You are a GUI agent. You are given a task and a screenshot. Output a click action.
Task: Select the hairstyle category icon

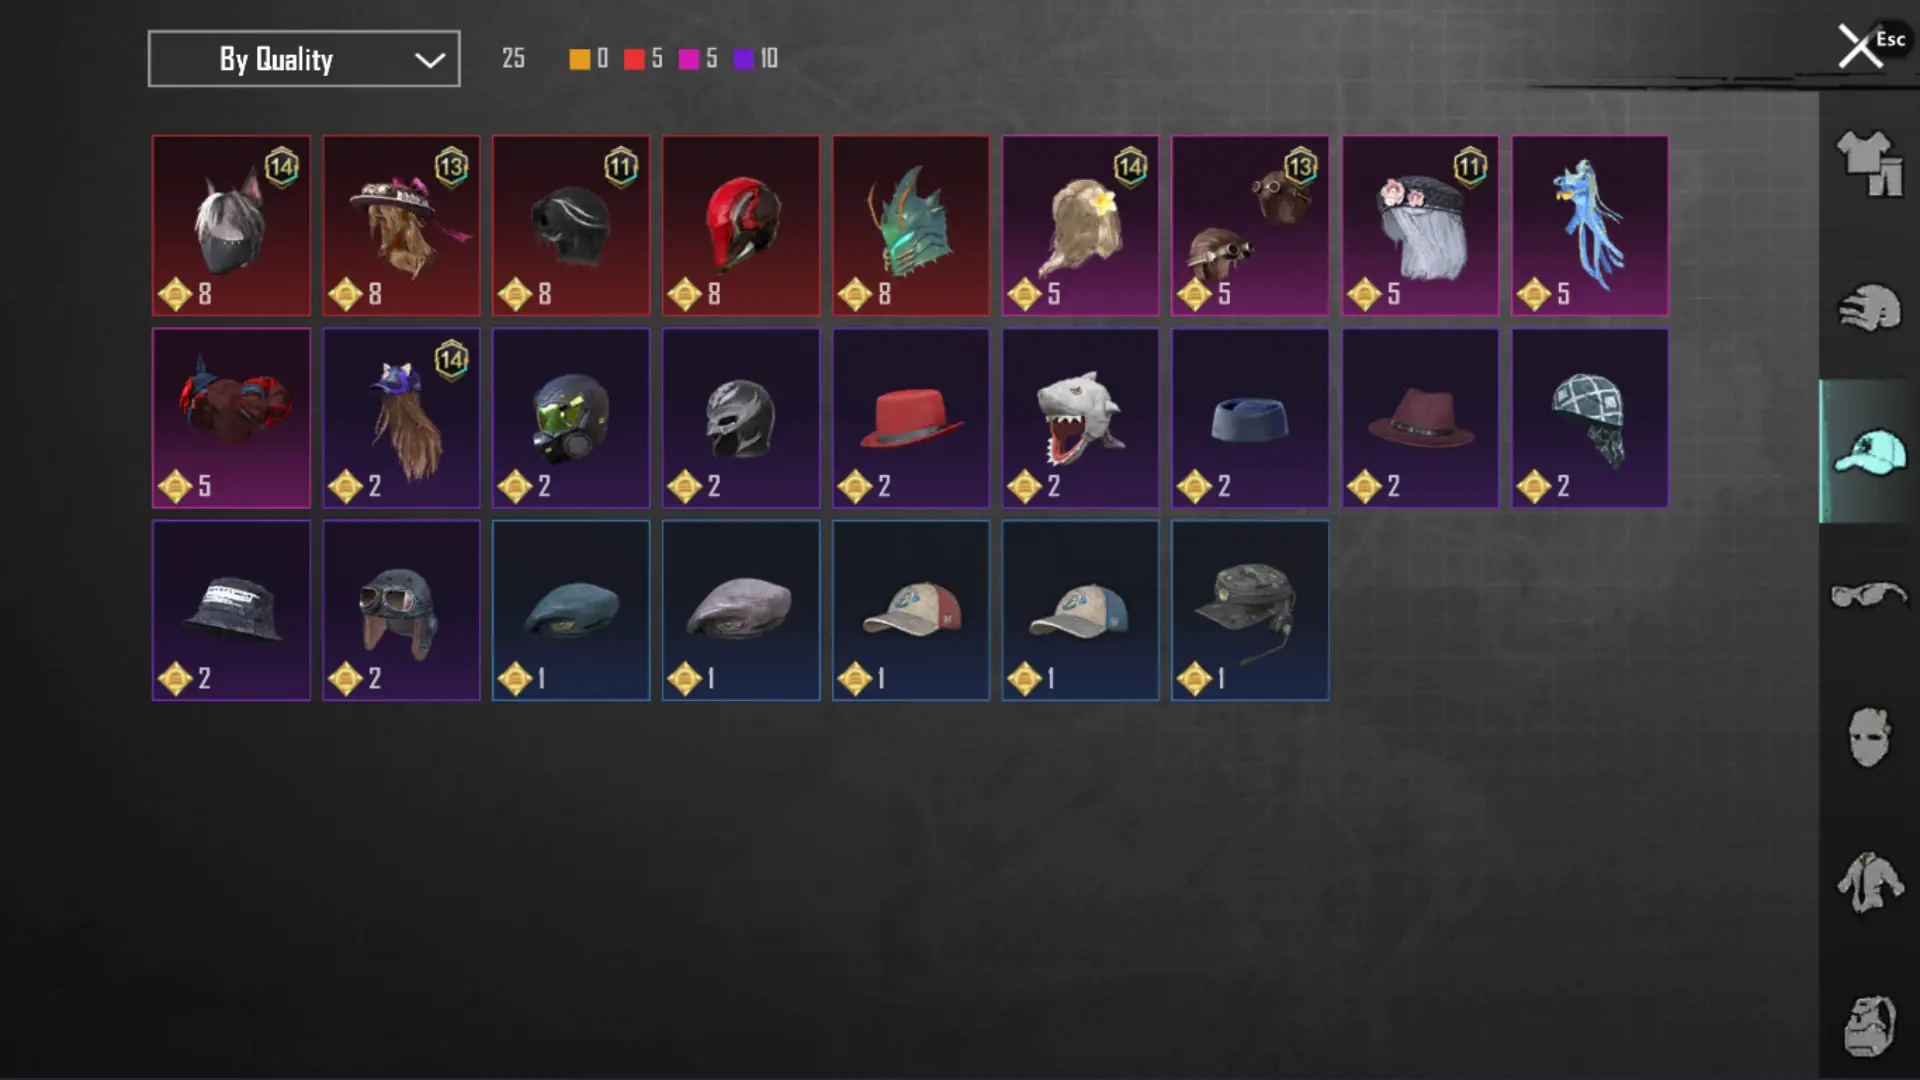coord(1869,307)
